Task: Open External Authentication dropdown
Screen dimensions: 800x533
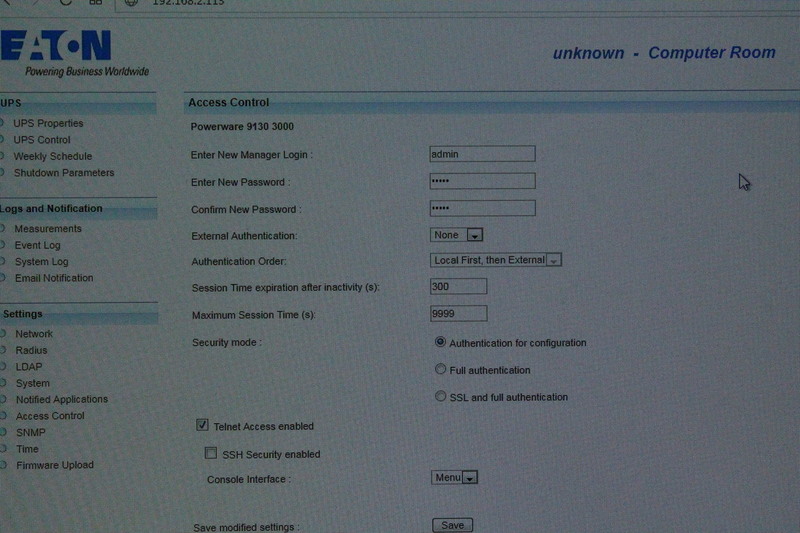Action: click(456, 235)
